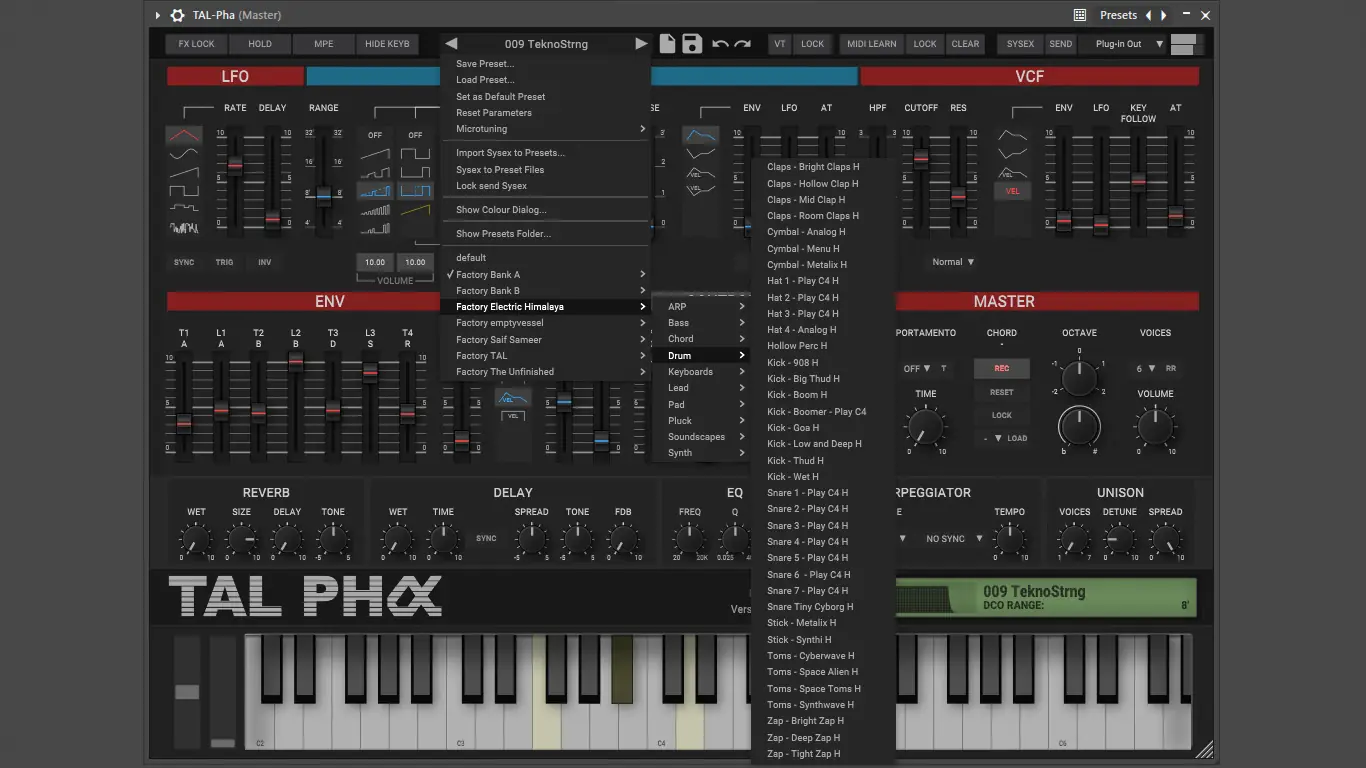Screen dimensions: 1366x768
Task: Redo the last change
Action: [x=742, y=44]
